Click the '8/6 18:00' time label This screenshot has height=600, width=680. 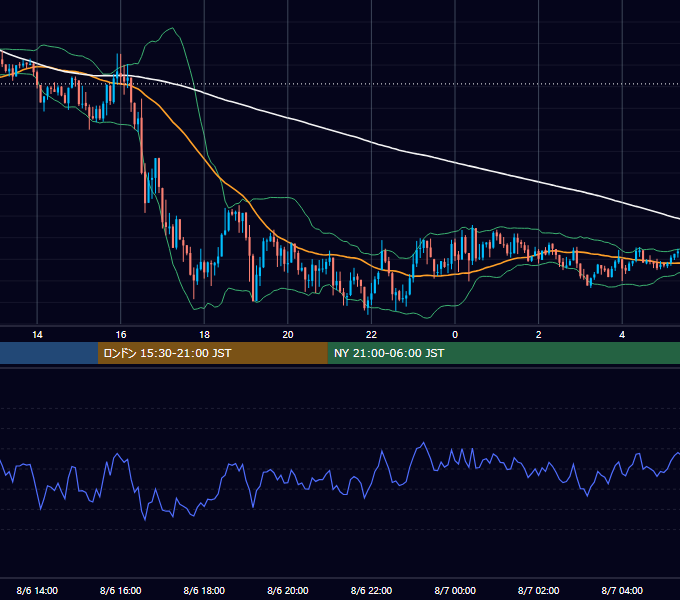204,590
